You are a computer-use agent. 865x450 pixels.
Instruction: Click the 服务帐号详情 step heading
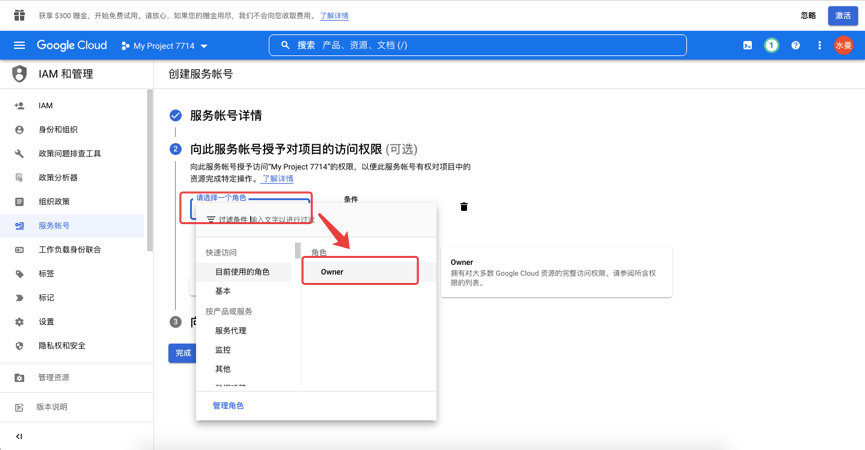226,115
